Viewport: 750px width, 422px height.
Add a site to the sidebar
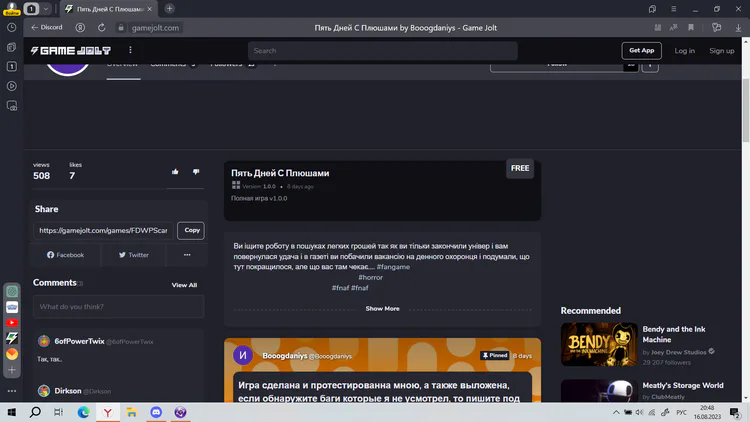tap(12, 370)
